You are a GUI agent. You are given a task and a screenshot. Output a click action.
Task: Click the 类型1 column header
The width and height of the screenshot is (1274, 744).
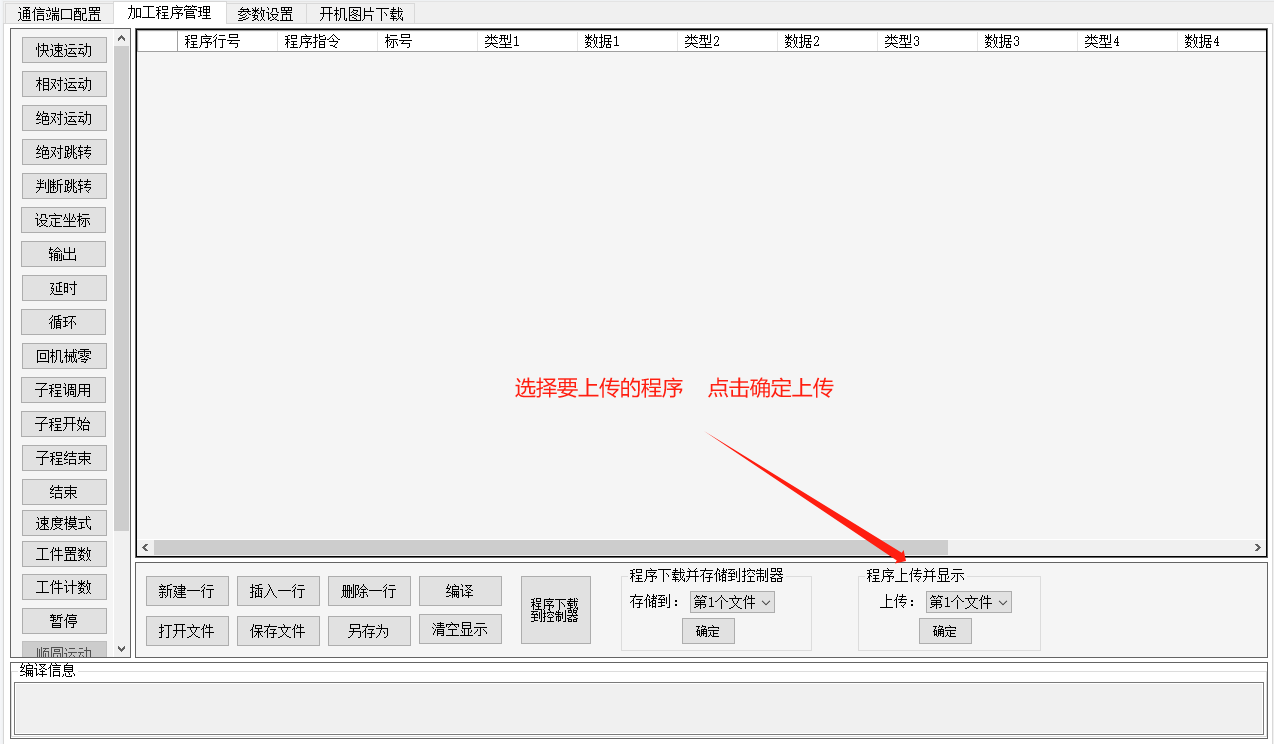click(x=527, y=41)
